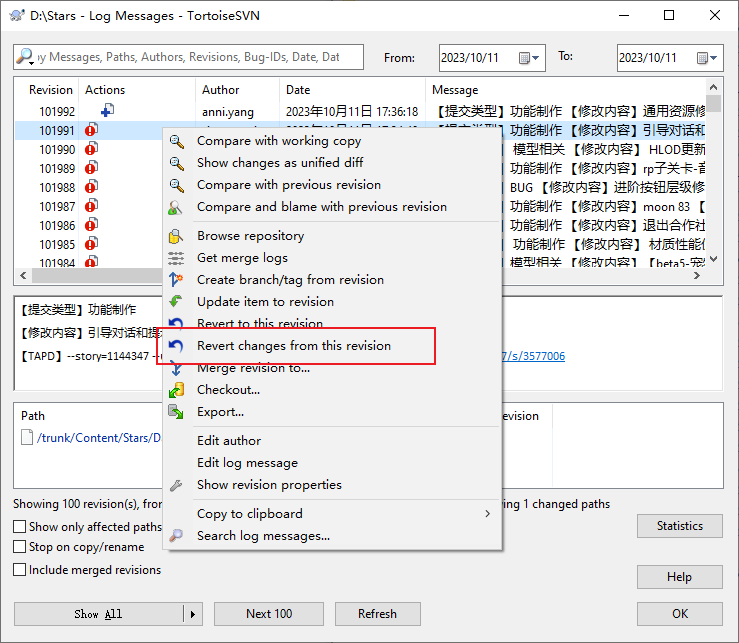Click the Update item to revision icon
This screenshot has width=739, height=643.
pos(176,302)
